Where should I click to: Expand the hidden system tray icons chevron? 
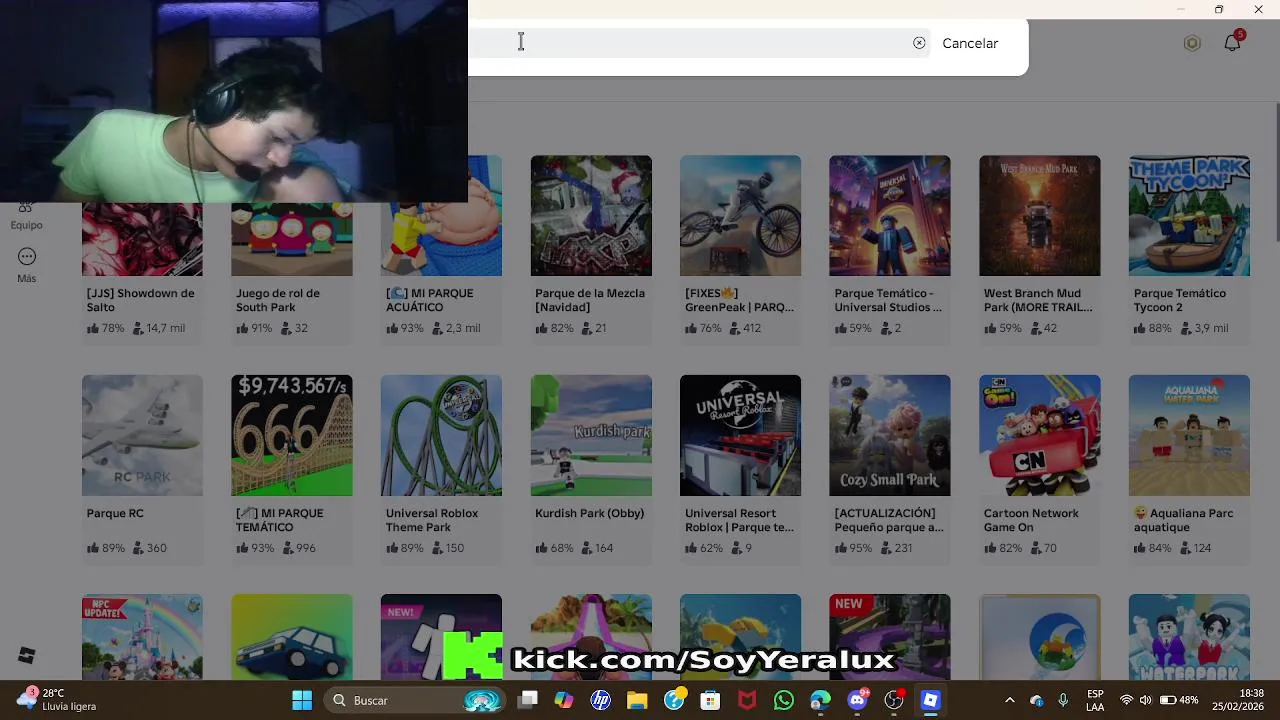tap(1009, 700)
